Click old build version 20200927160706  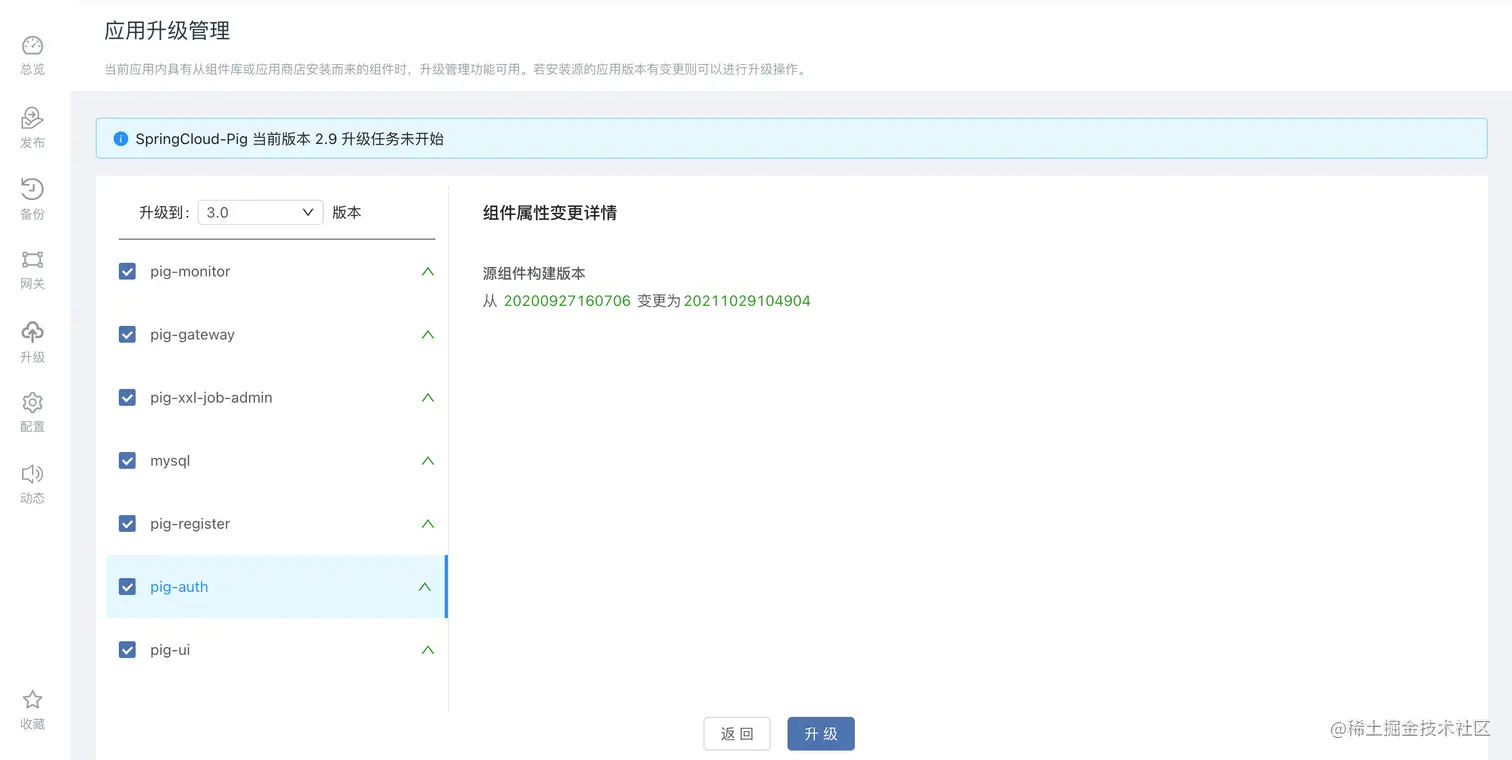click(x=567, y=300)
